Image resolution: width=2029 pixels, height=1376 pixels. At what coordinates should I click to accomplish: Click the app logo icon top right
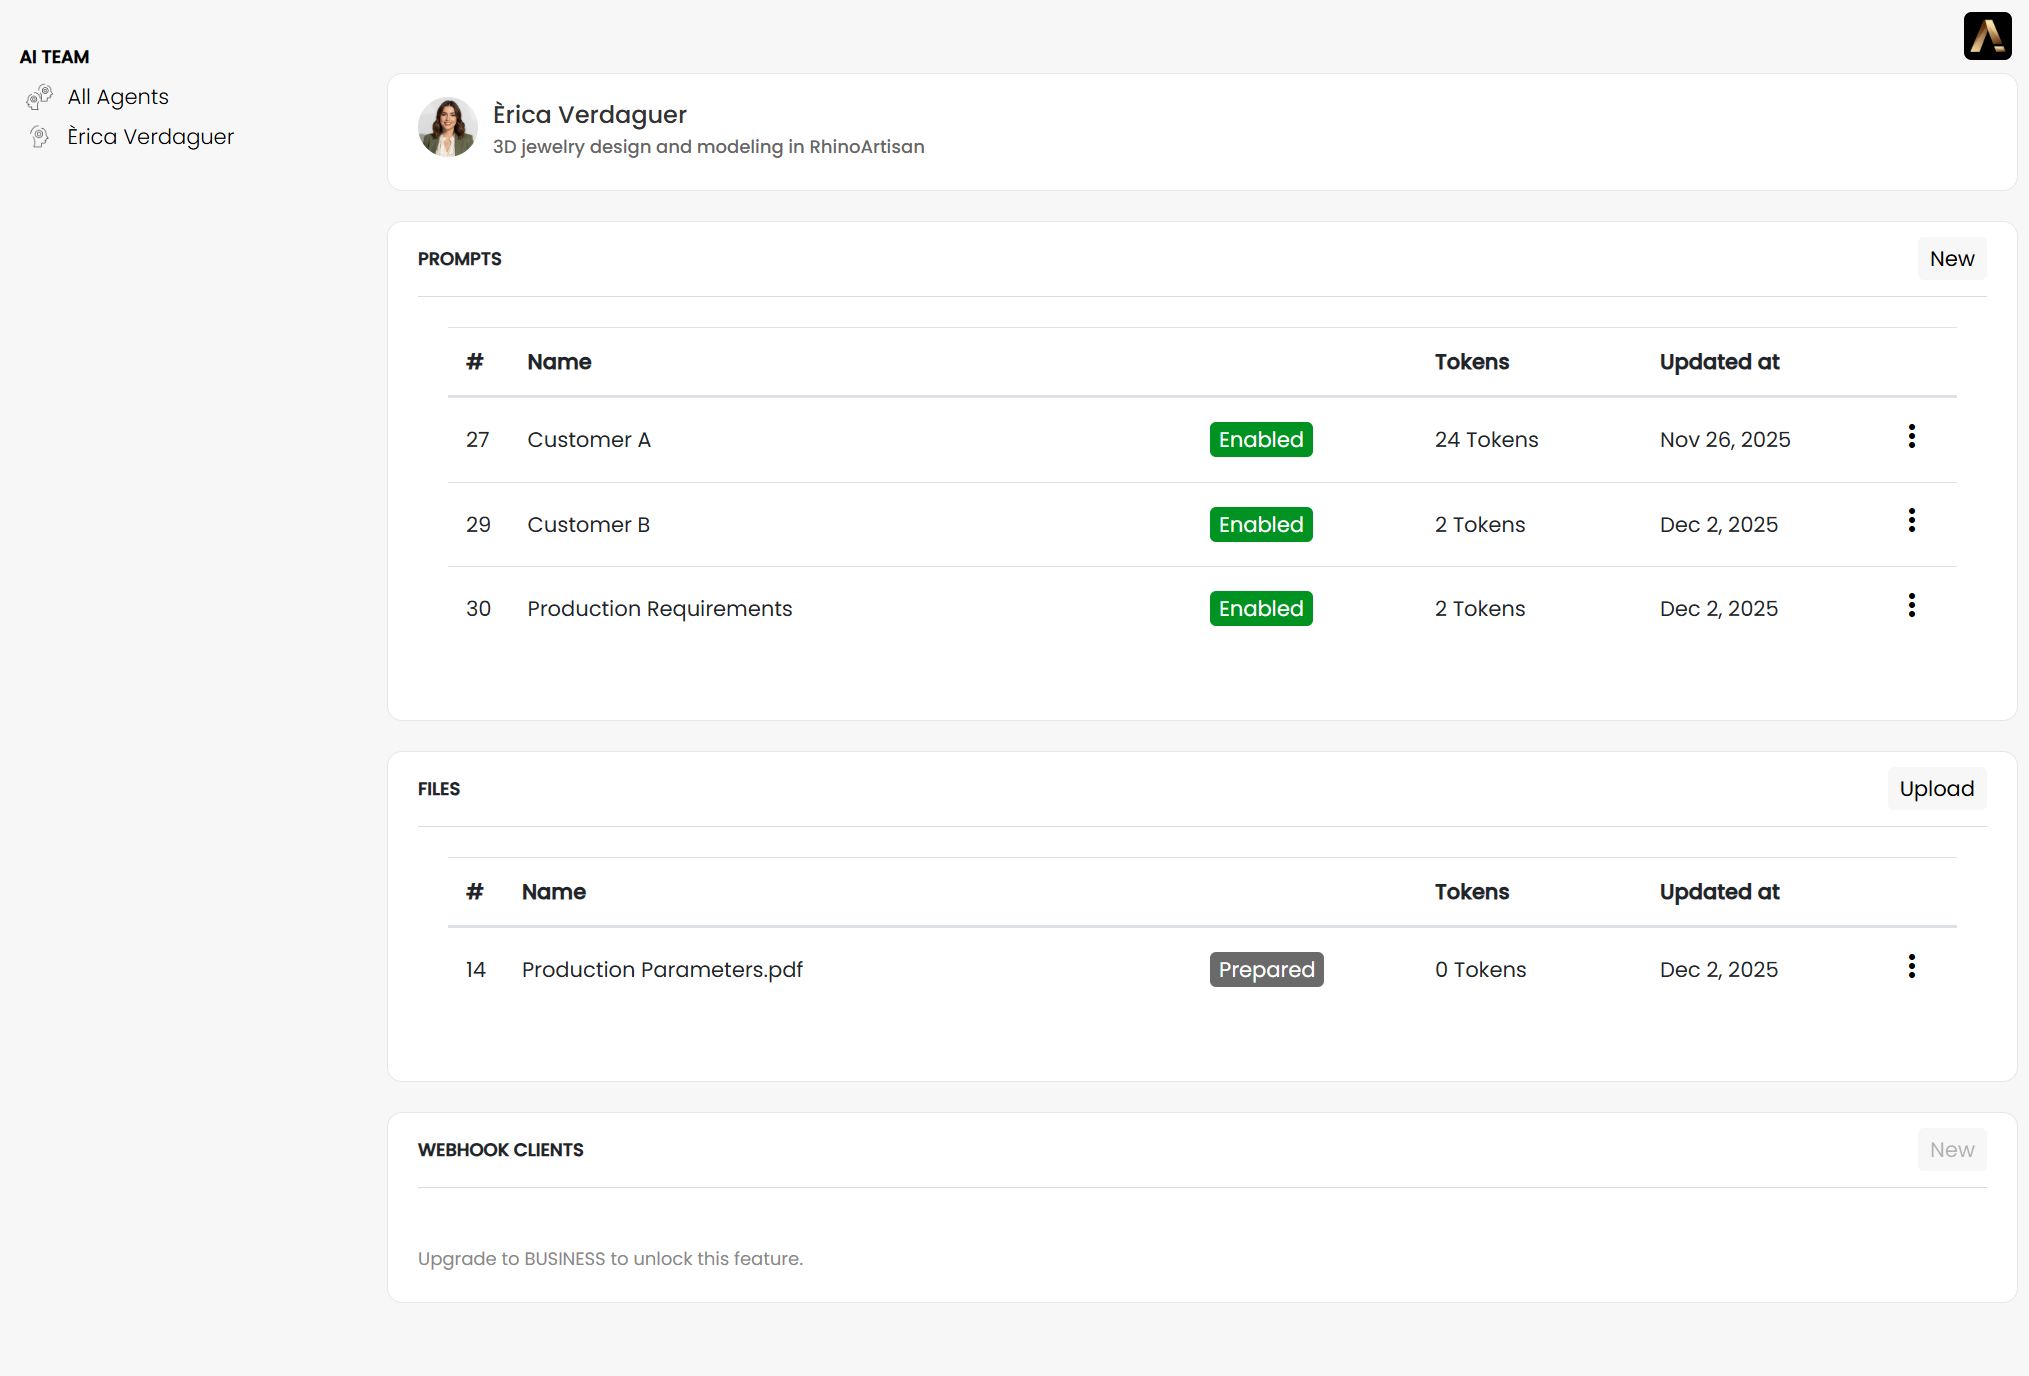point(1987,36)
